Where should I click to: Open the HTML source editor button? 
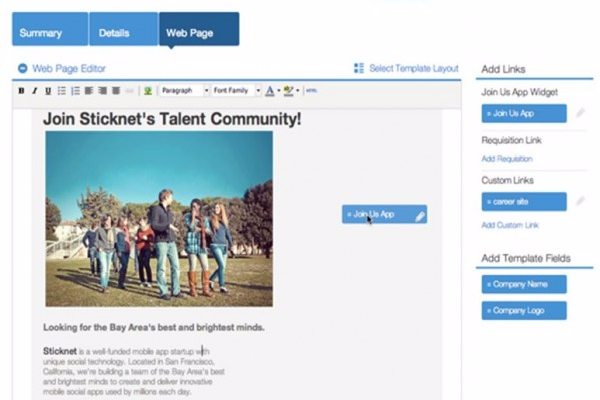[311, 90]
